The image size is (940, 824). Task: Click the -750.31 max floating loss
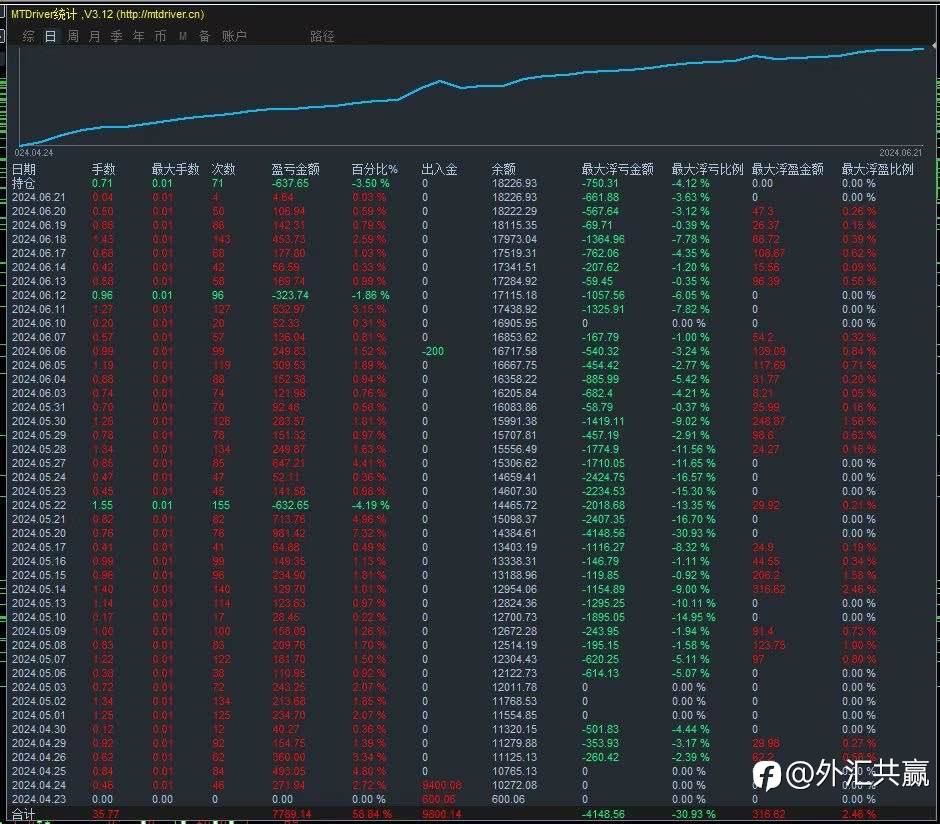pyautogui.click(x=600, y=183)
